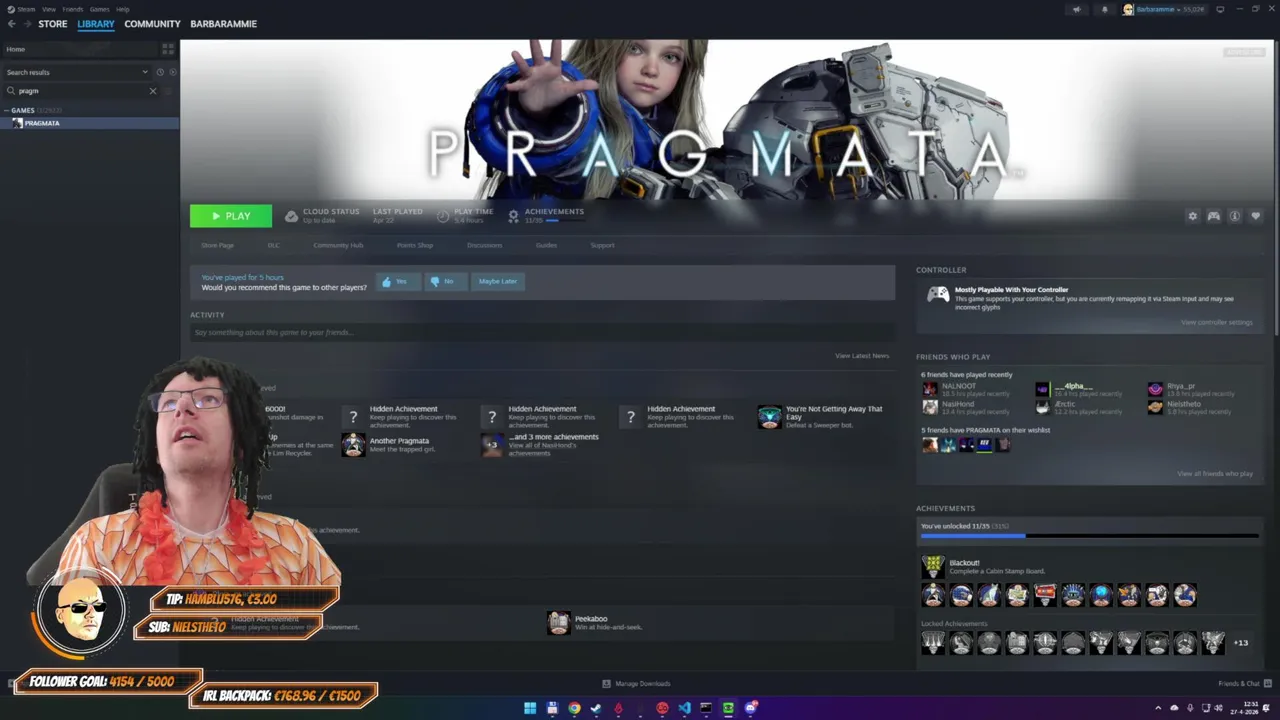View the Another Pragmata achievement icon
The width and height of the screenshot is (1280, 720).
(x=353, y=445)
